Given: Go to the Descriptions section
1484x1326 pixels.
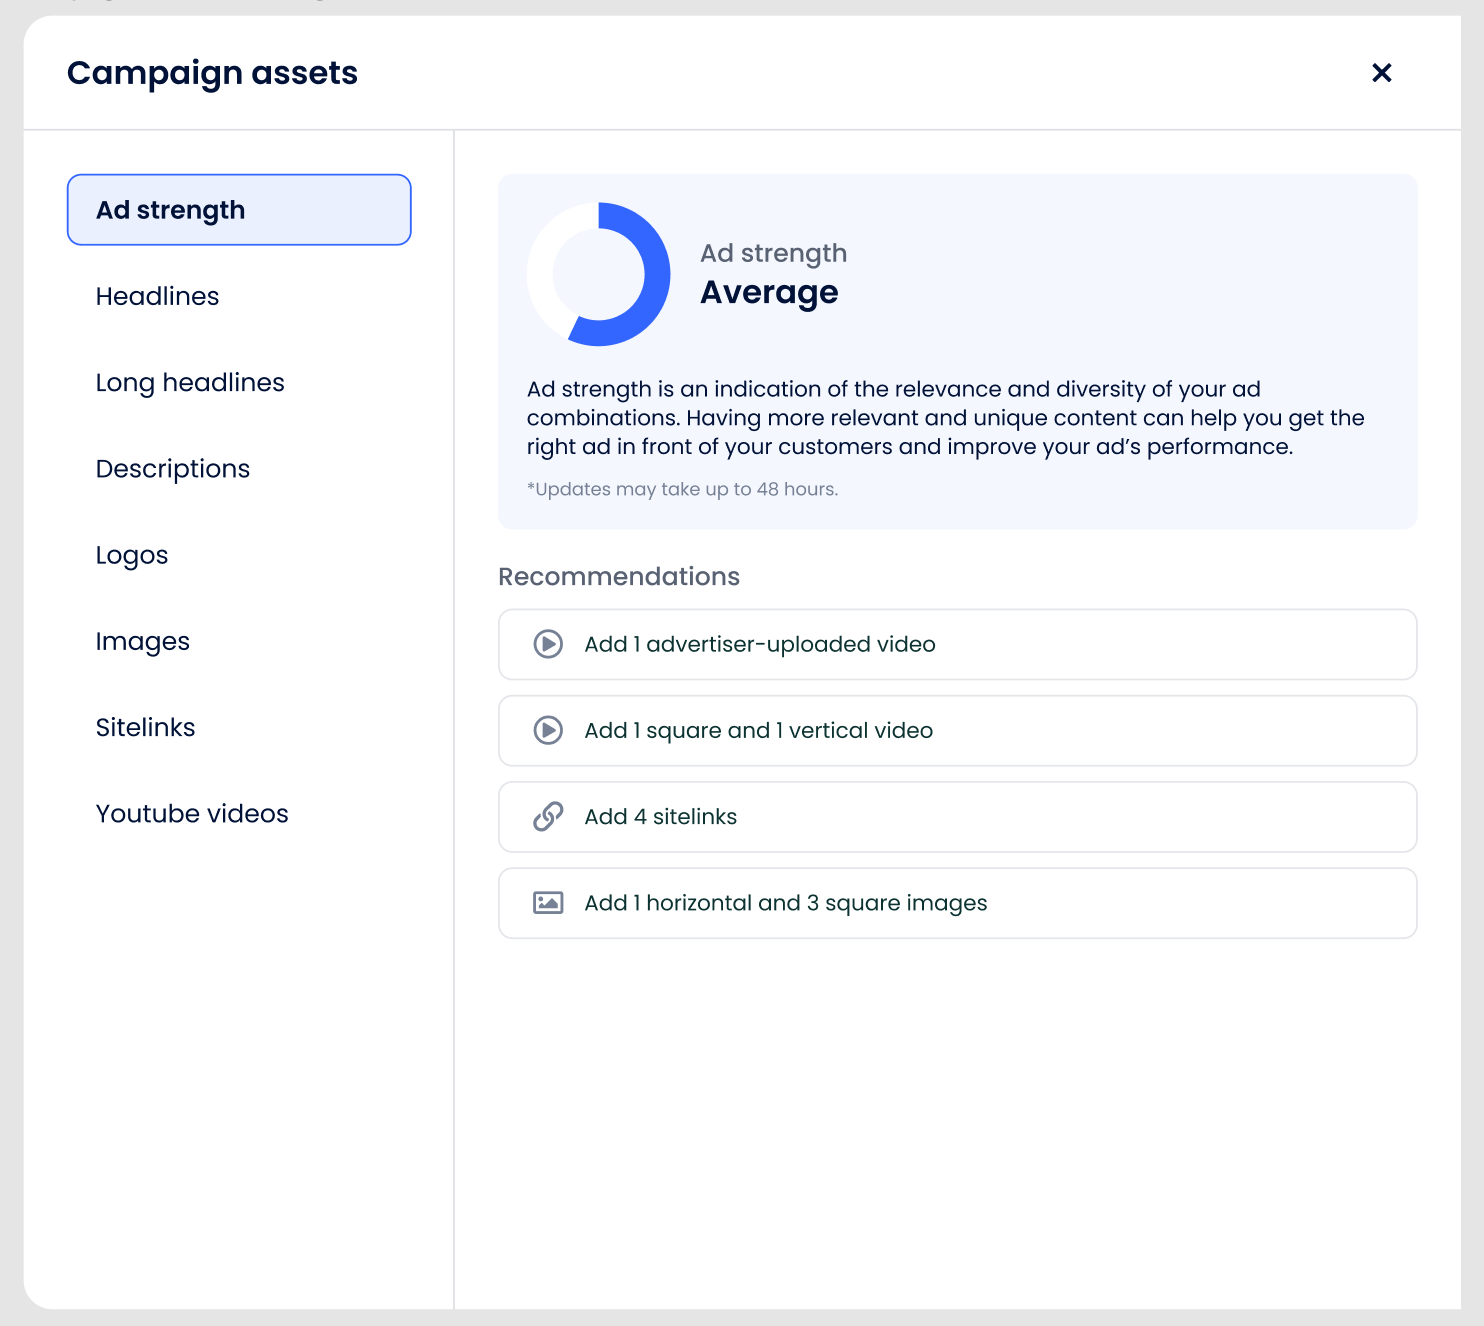Looking at the screenshot, I should [x=173, y=469].
